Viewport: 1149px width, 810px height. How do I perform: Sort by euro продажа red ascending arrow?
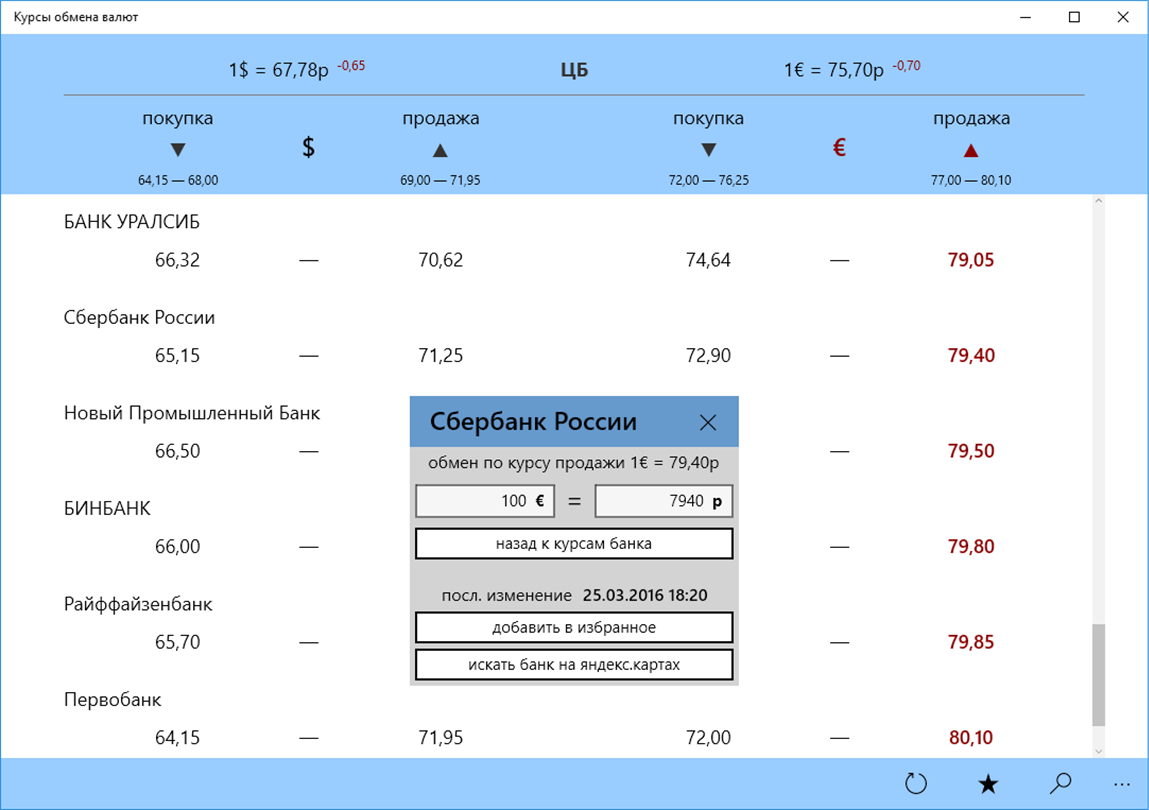click(x=971, y=150)
